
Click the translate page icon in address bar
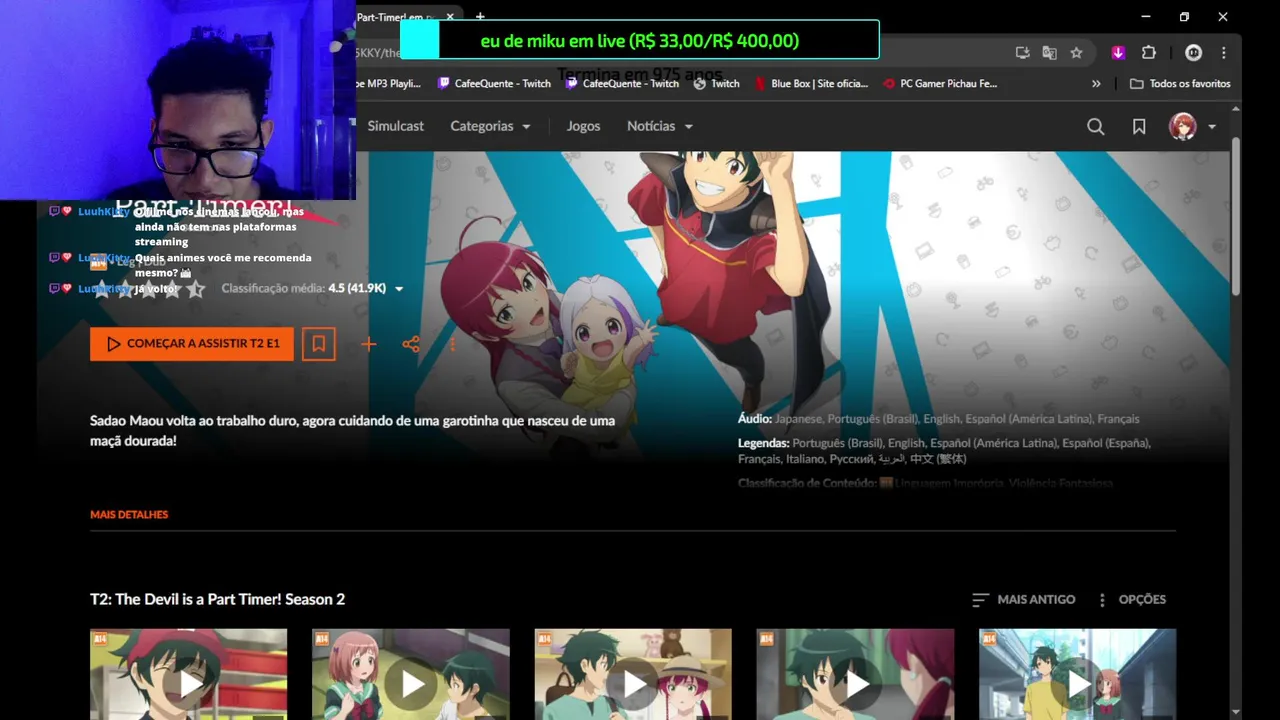point(1049,53)
